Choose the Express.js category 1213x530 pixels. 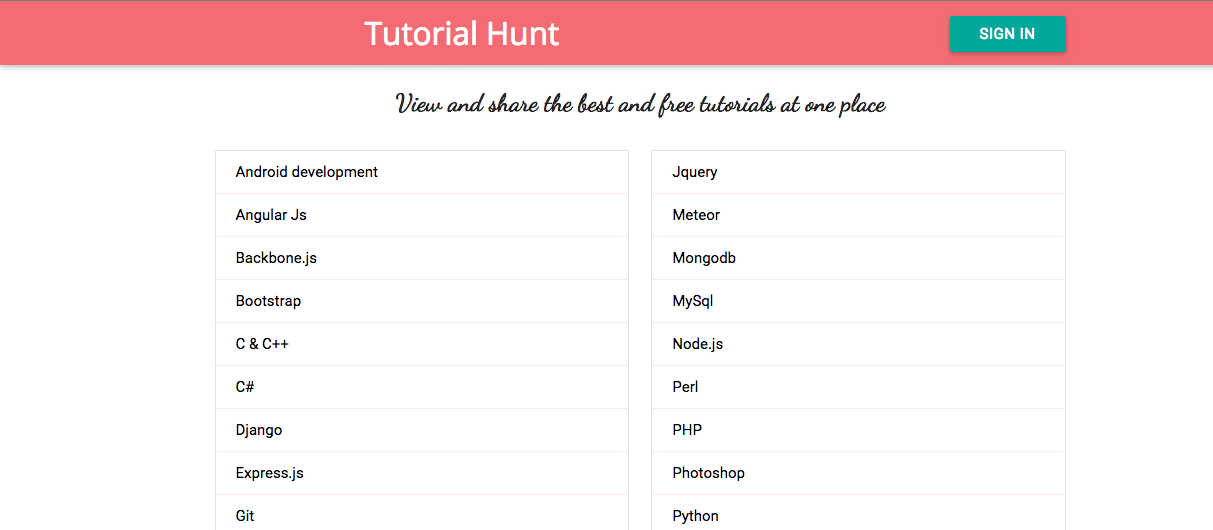[x=422, y=473]
